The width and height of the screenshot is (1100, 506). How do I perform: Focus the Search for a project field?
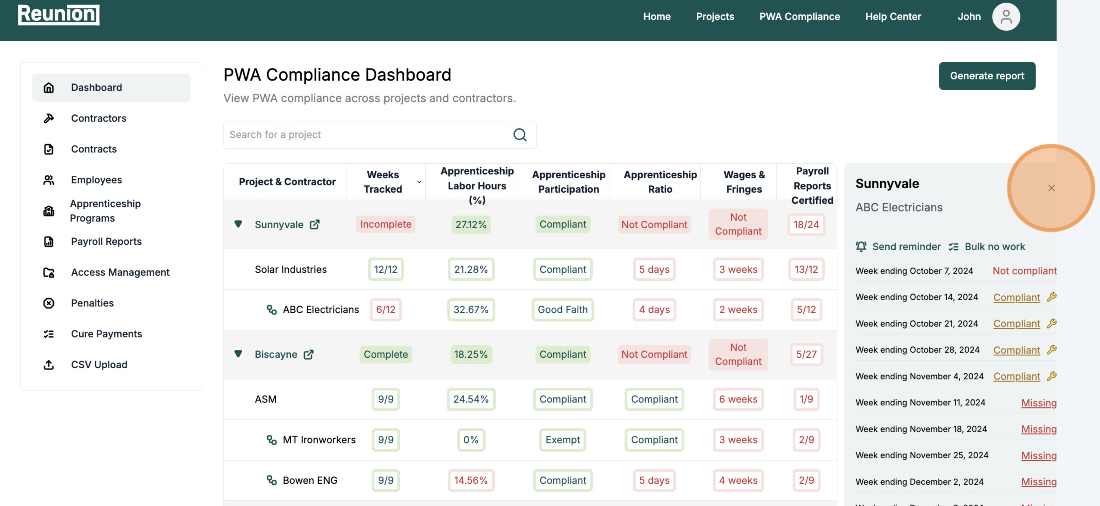point(365,135)
